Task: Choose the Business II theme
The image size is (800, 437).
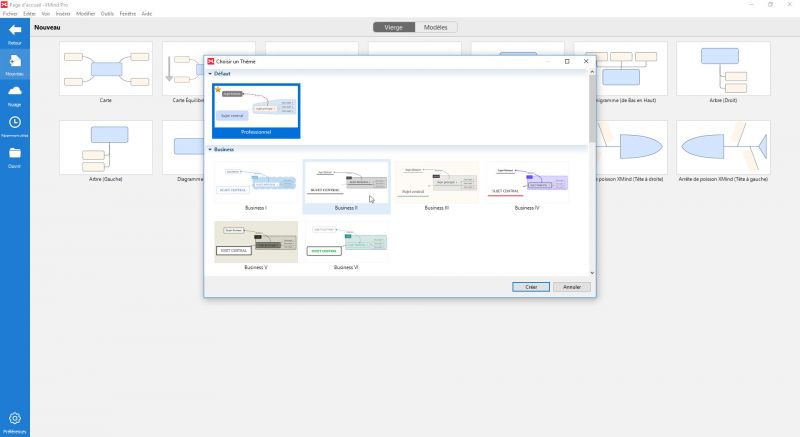Action: tap(346, 186)
